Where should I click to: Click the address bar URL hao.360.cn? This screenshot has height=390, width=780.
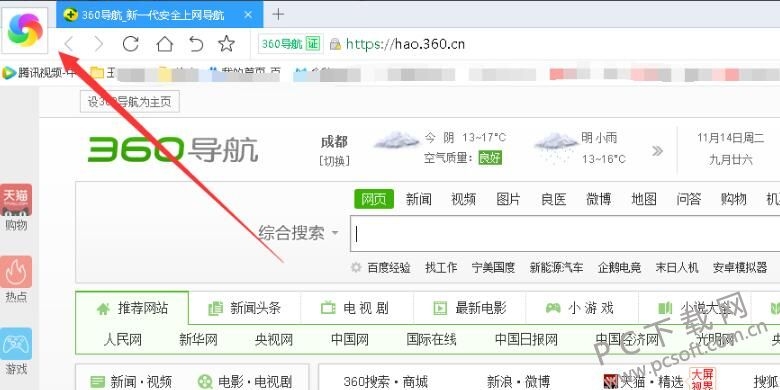tap(405, 44)
